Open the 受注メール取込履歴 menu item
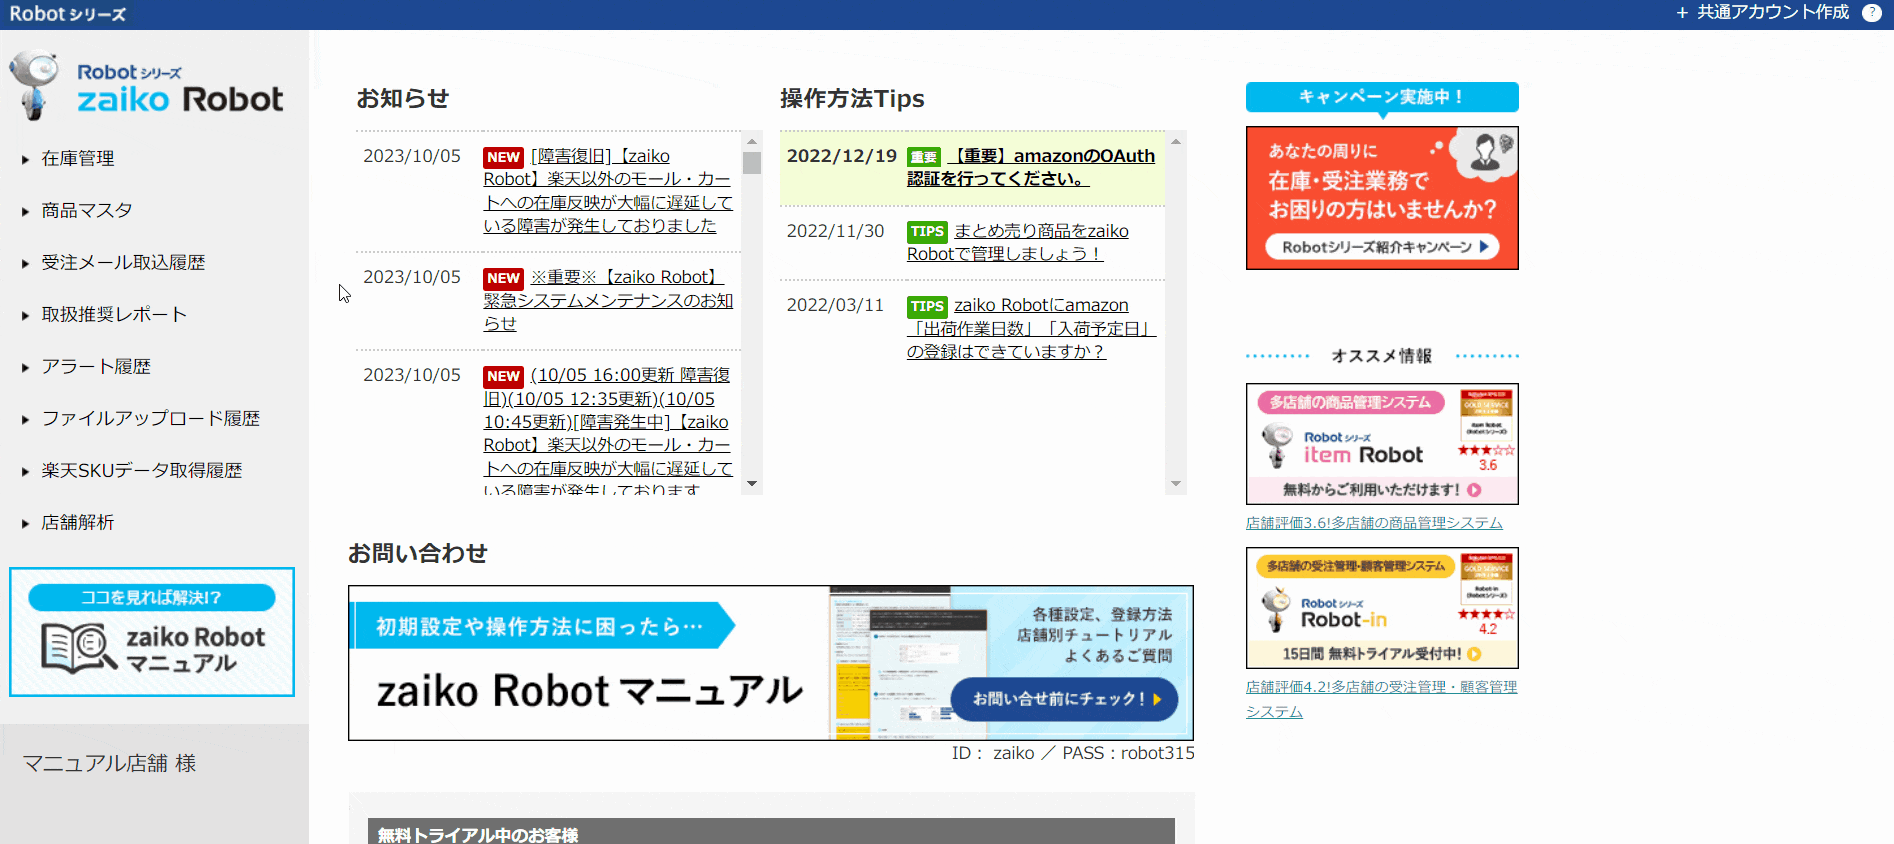 [123, 263]
